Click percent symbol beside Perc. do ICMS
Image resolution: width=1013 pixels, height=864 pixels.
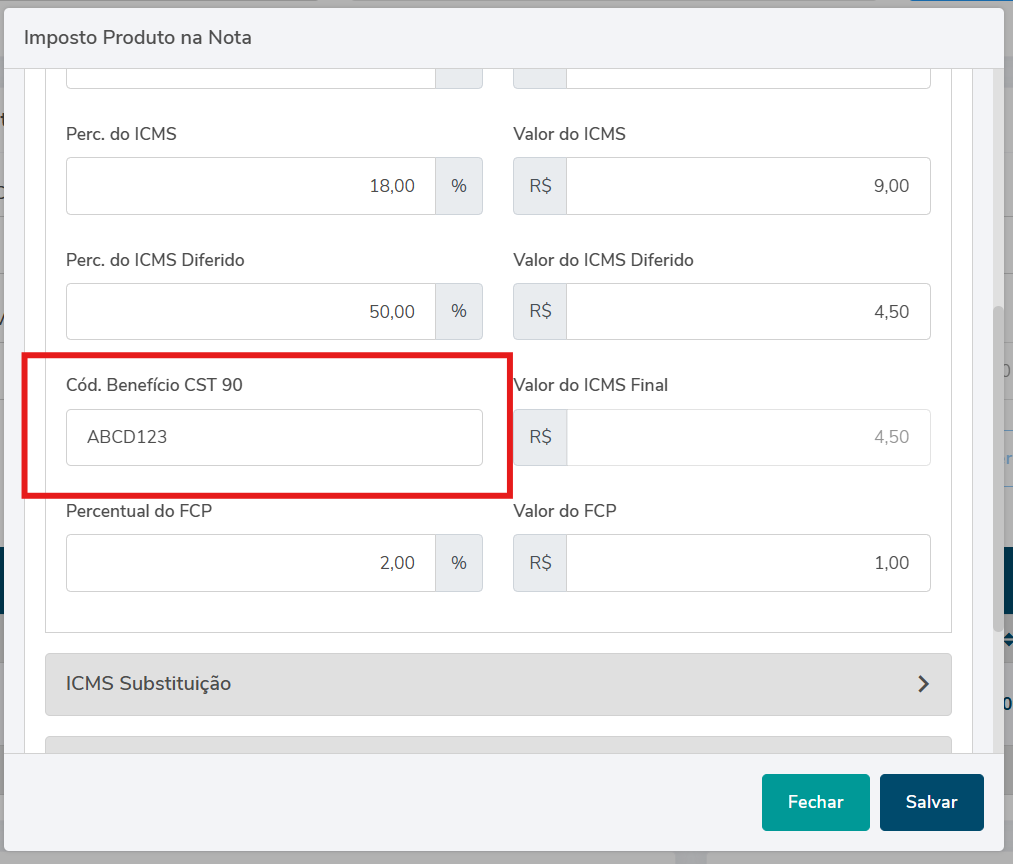(459, 186)
